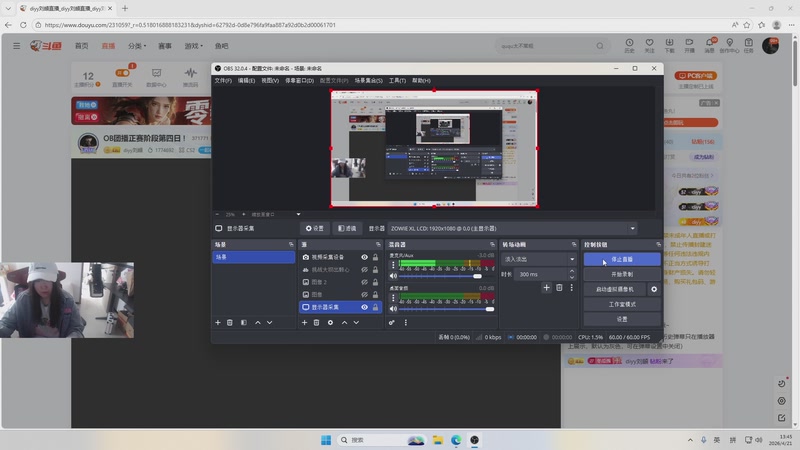The height and width of the screenshot is (450, 800).
Task: Hide the selected 显示器采集 source with its eye
Action: [x=364, y=307]
